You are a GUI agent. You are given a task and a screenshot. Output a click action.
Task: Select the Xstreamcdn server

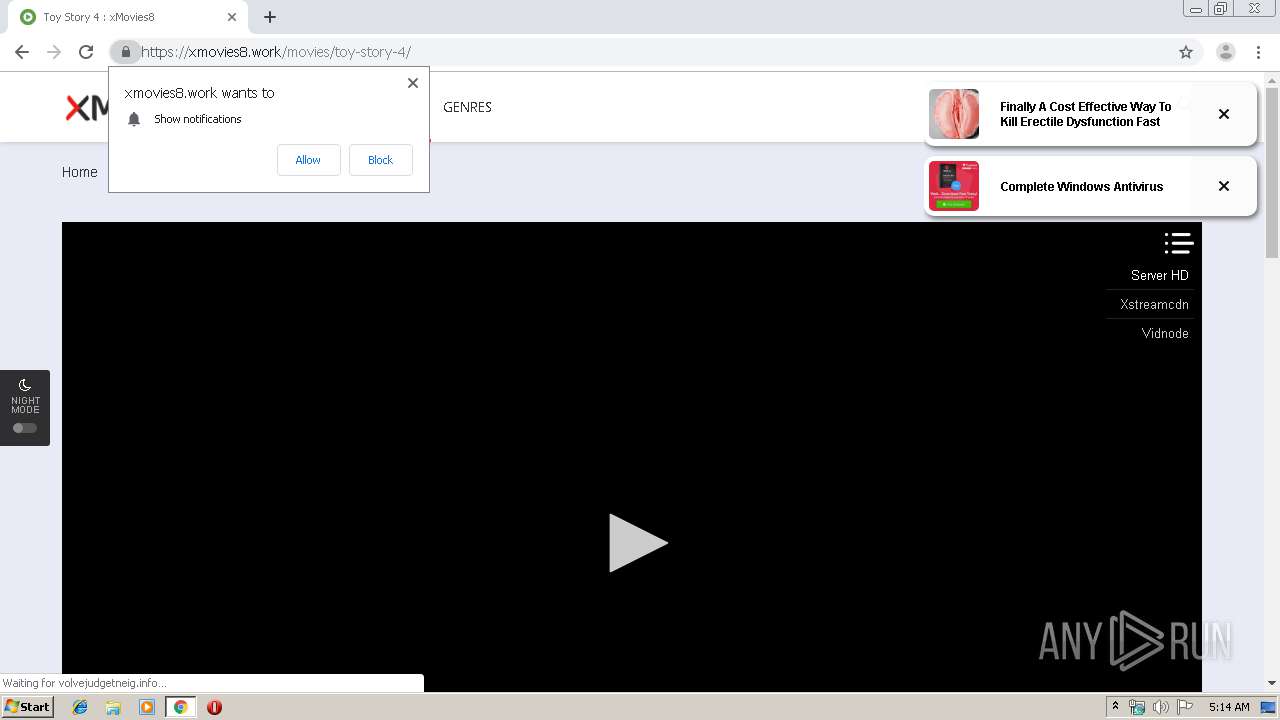[x=1154, y=304]
